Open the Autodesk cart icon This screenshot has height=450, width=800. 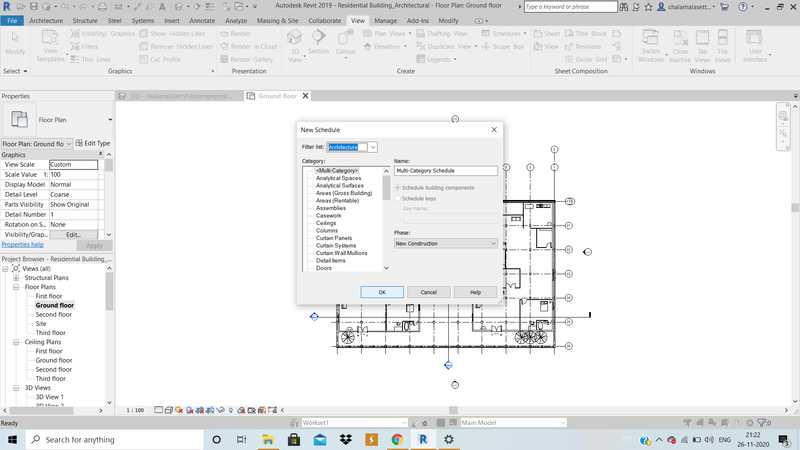pyautogui.click(x=724, y=7)
